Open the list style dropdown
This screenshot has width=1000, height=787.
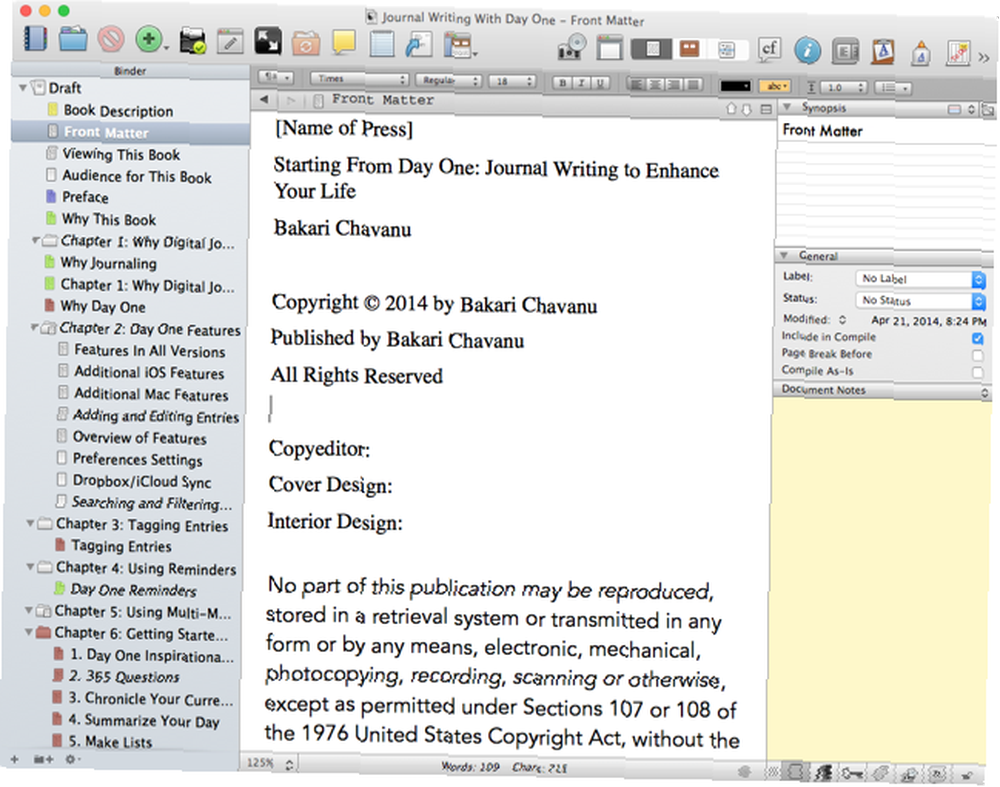(893, 88)
